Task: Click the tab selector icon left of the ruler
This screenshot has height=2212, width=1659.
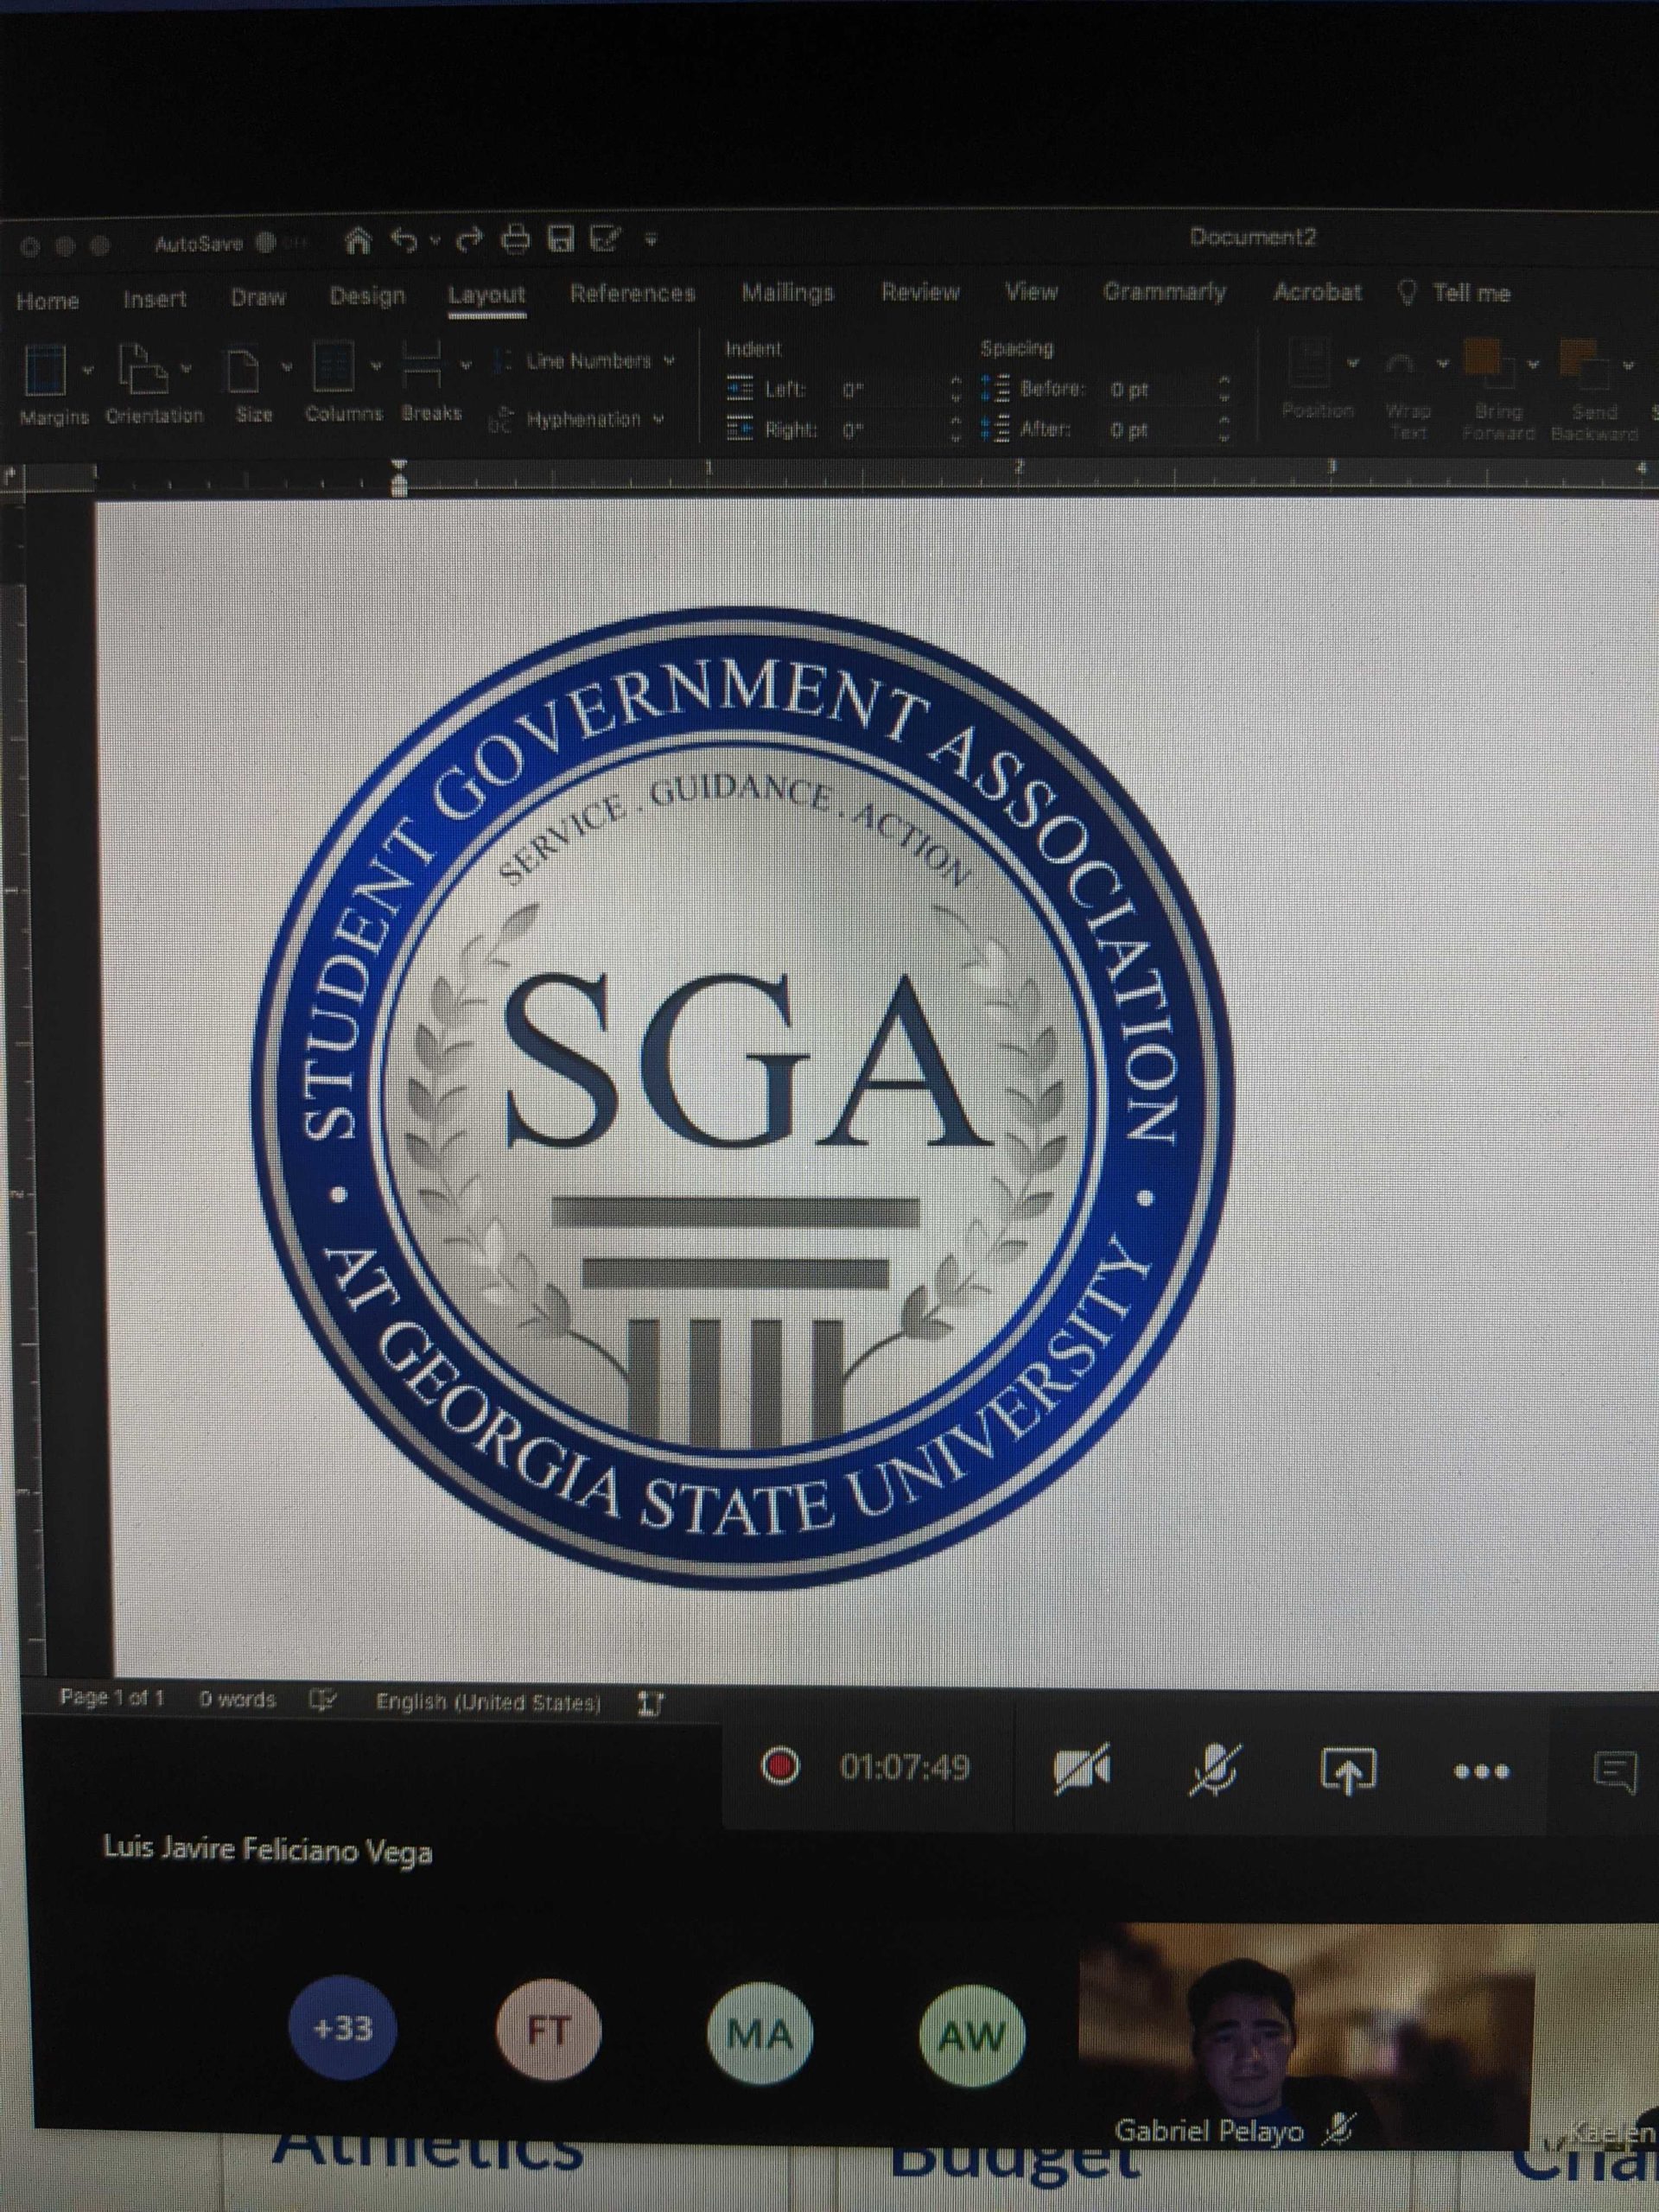Action: (12, 478)
